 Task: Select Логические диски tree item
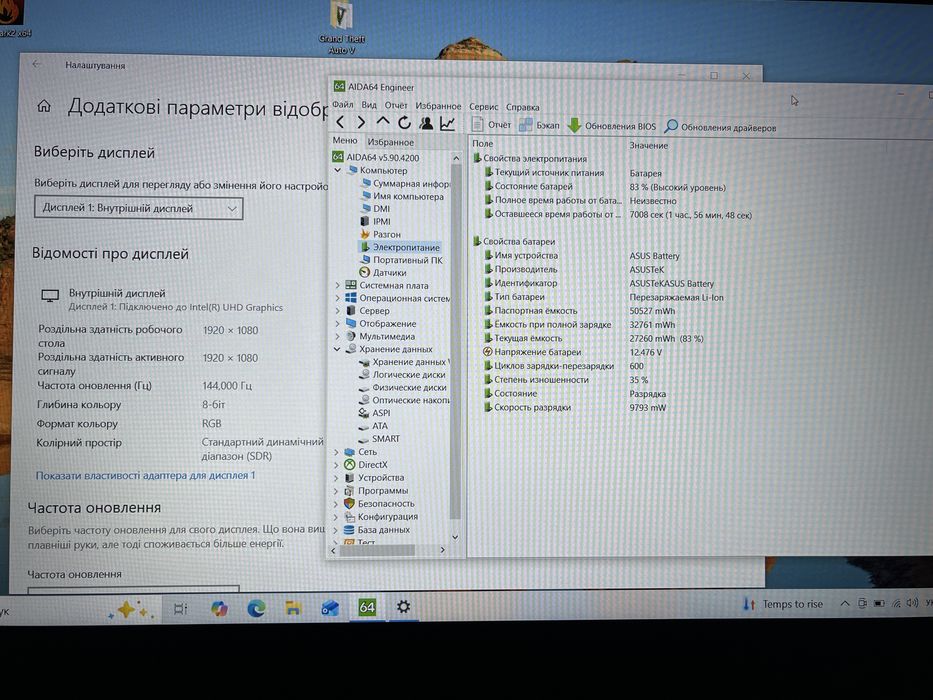(402, 374)
